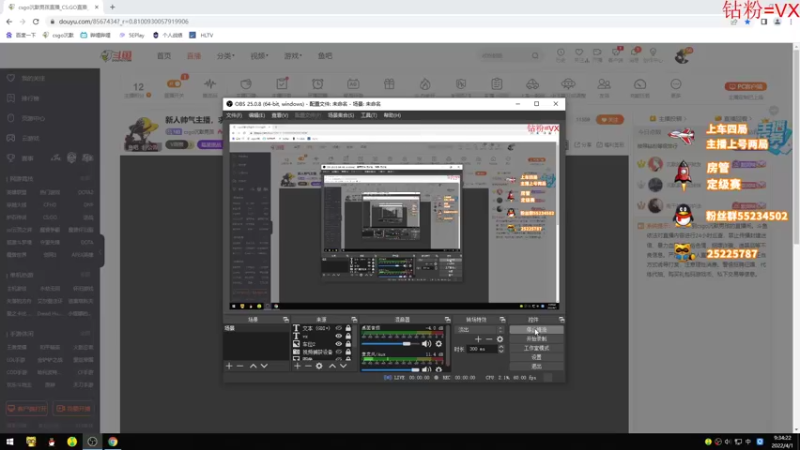Move scene up in the Scenes panel

tap(253, 366)
